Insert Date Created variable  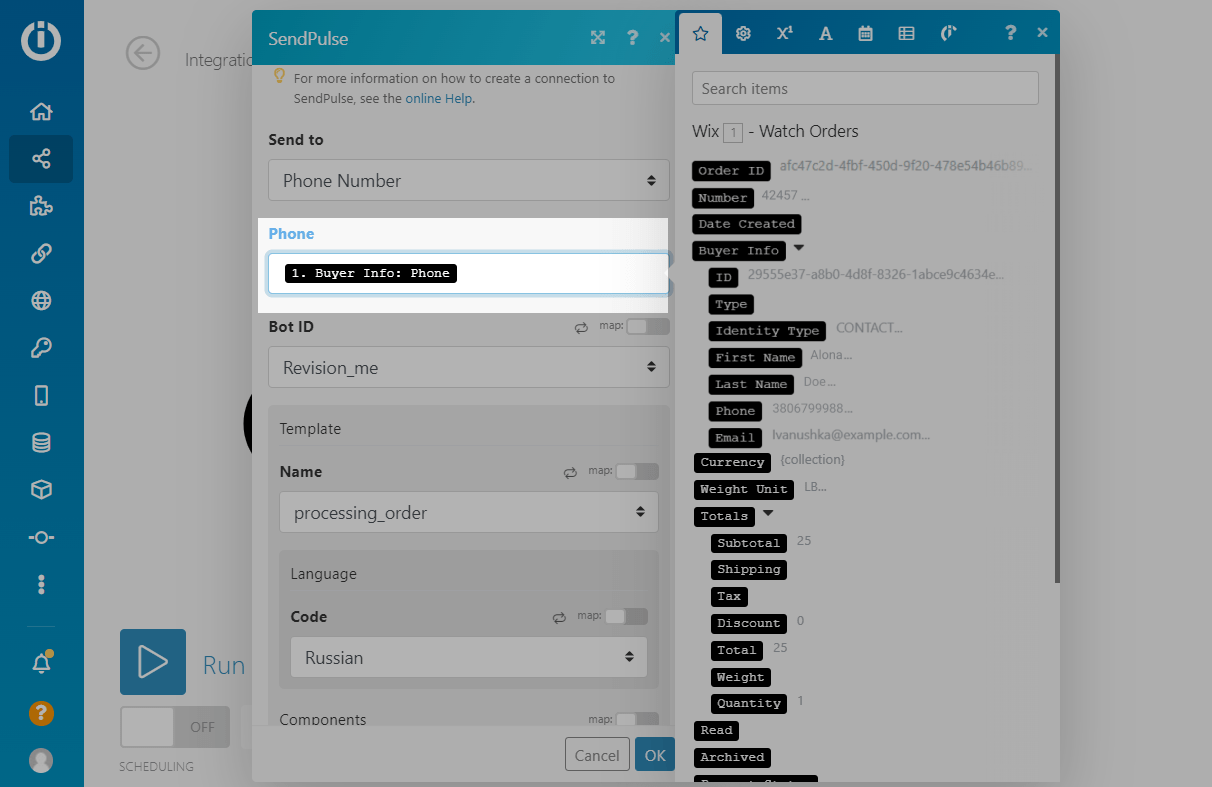pyautogui.click(x=747, y=224)
